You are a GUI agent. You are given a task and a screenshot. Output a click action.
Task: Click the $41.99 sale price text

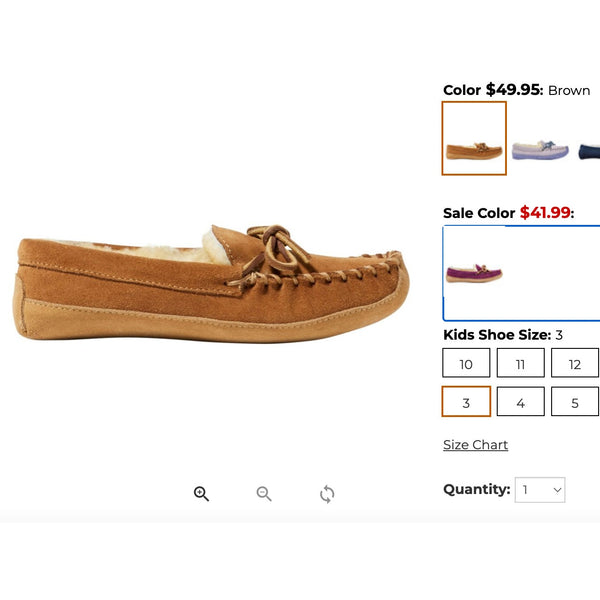[x=545, y=213]
